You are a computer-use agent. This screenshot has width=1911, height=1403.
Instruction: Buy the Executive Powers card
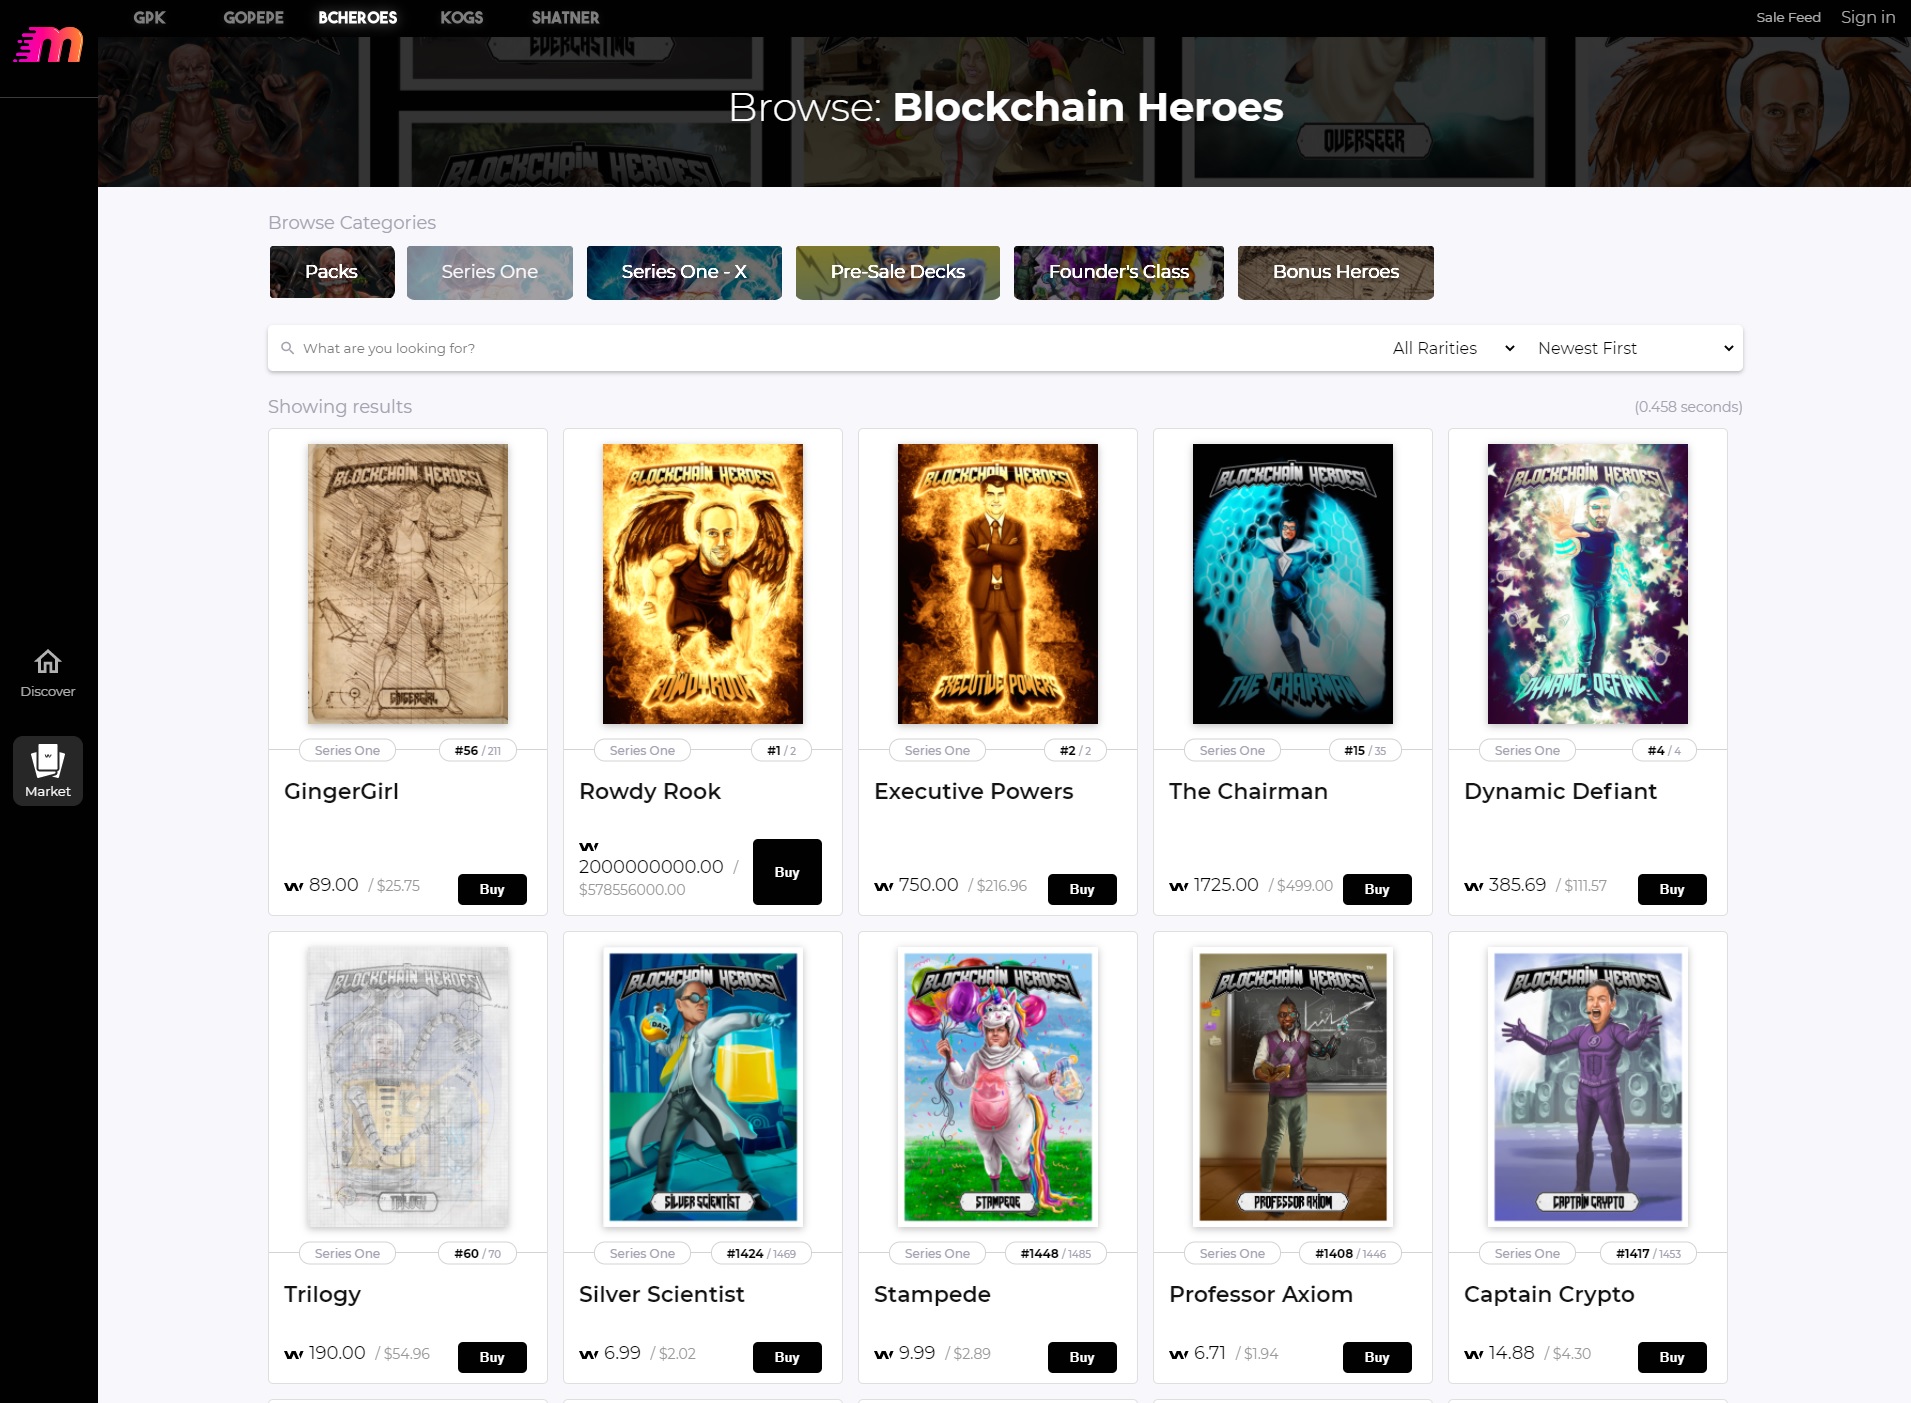click(x=1082, y=889)
